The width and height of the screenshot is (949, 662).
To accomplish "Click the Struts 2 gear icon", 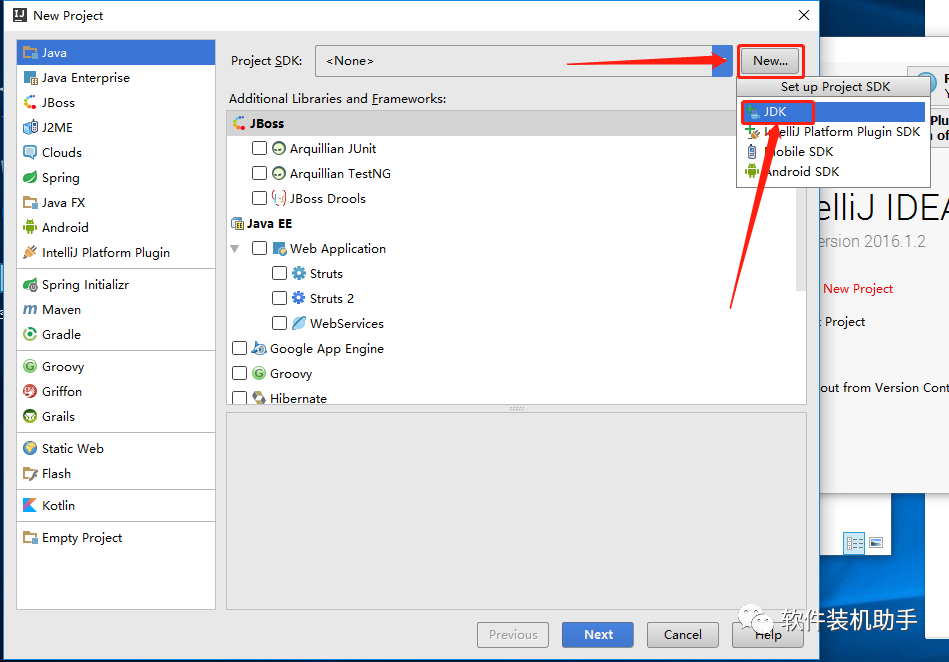I will [298, 298].
